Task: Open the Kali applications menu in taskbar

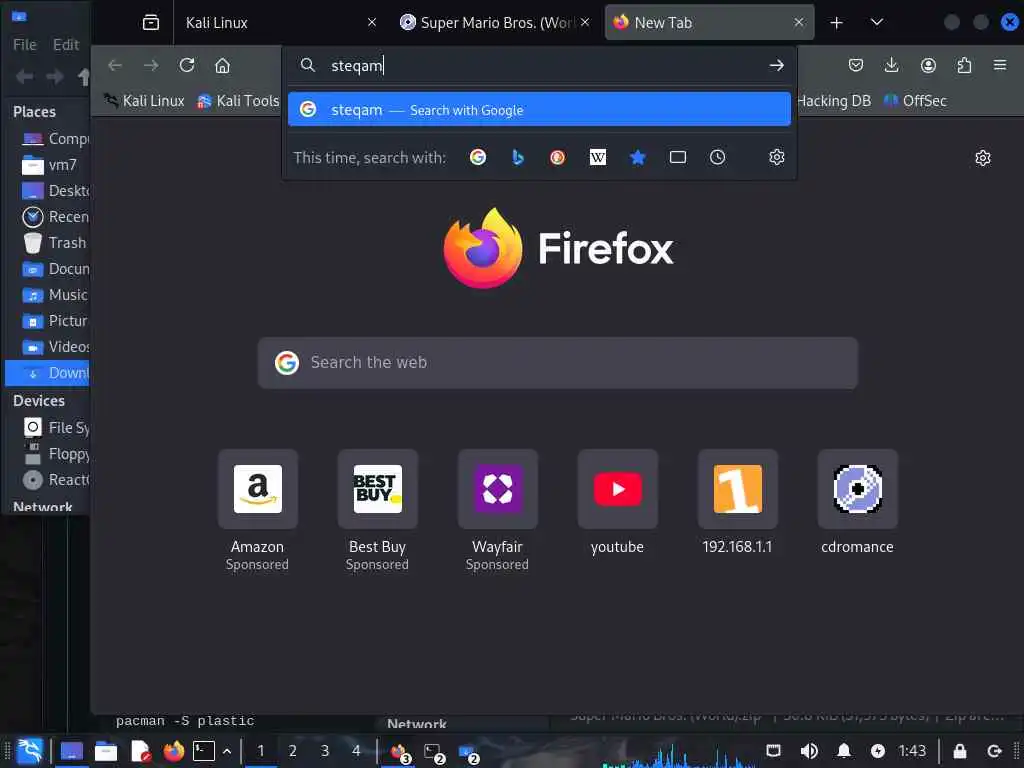Action: coord(29,751)
